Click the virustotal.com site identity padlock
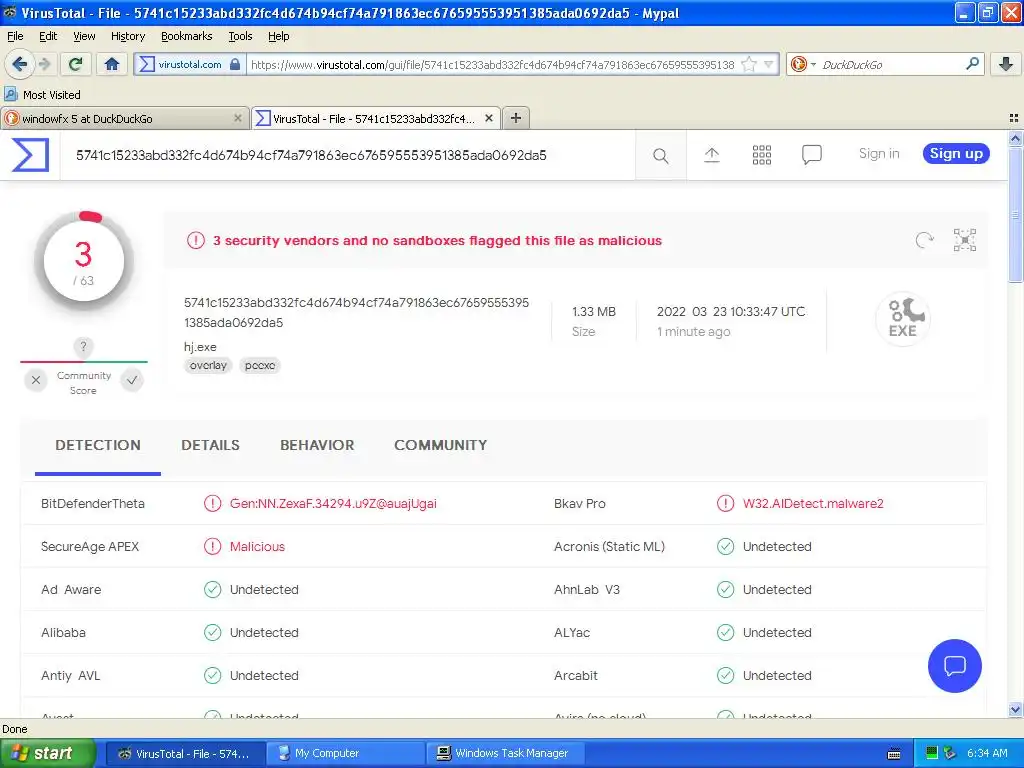Viewport: 1024px width, 768px height. point(235,64)
